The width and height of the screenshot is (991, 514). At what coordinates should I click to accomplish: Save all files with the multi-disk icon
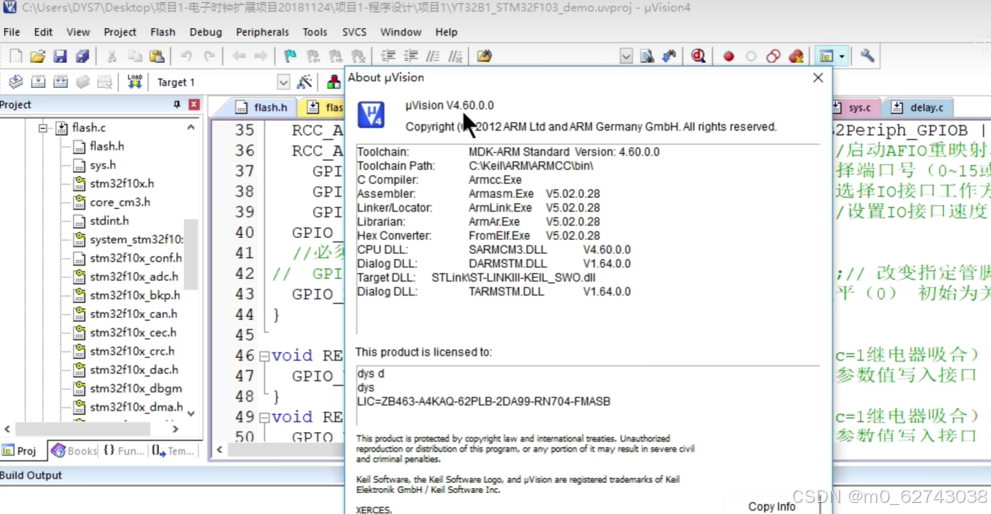[82, 56]
